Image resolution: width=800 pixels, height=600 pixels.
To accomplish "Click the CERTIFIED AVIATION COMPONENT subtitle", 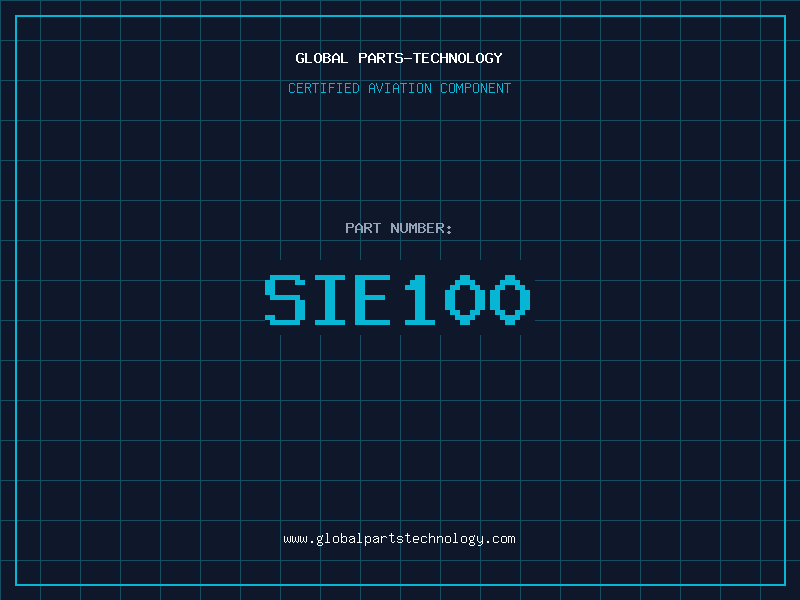I will [x=399, y=88].
